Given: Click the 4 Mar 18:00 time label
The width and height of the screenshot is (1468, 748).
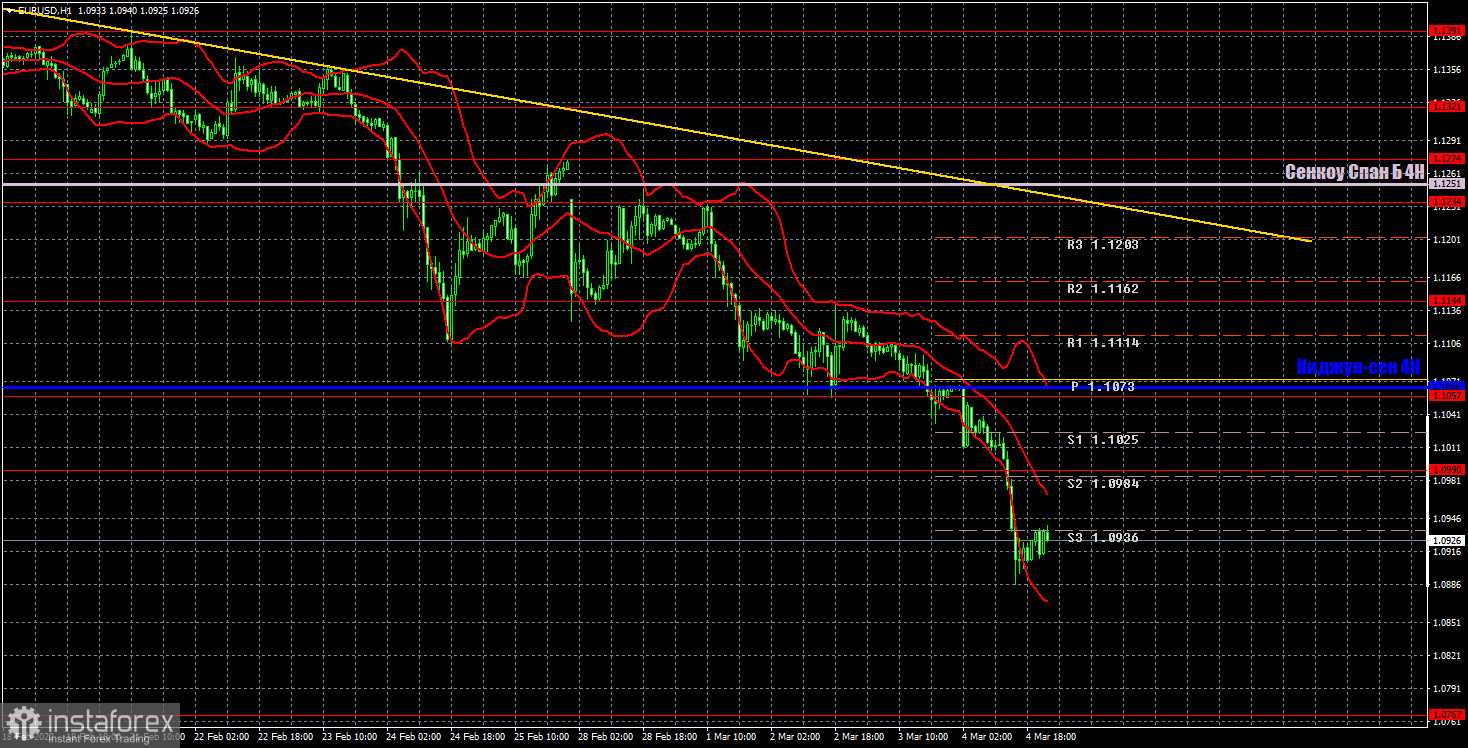Looking at the screenshot, I should [1052, 737].
